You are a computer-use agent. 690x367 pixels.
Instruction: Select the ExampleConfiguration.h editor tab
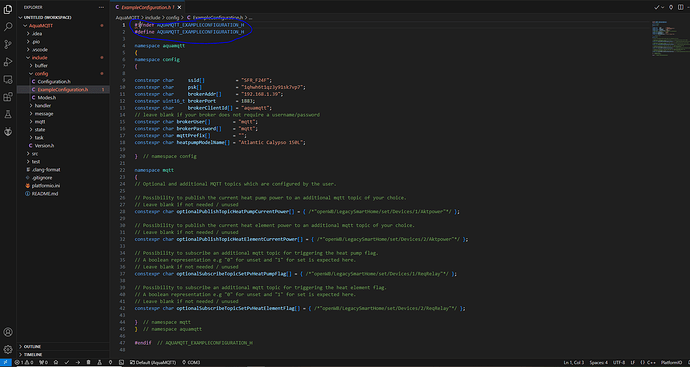pyautogui.click(x=148, y=7)
